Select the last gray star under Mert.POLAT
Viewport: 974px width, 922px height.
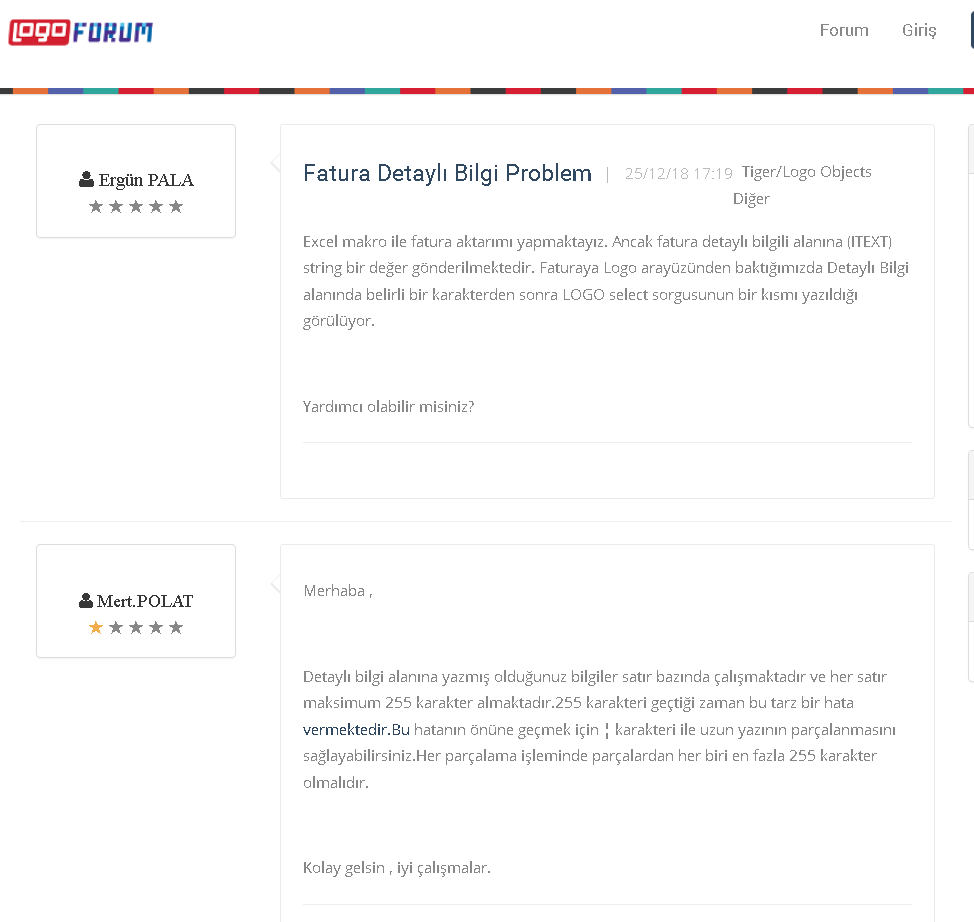click(x=176, y=628)
